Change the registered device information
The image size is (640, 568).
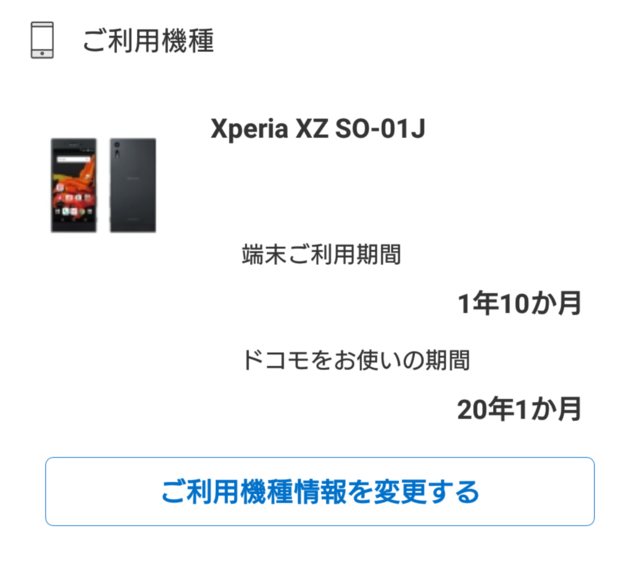tap(320, 491)
